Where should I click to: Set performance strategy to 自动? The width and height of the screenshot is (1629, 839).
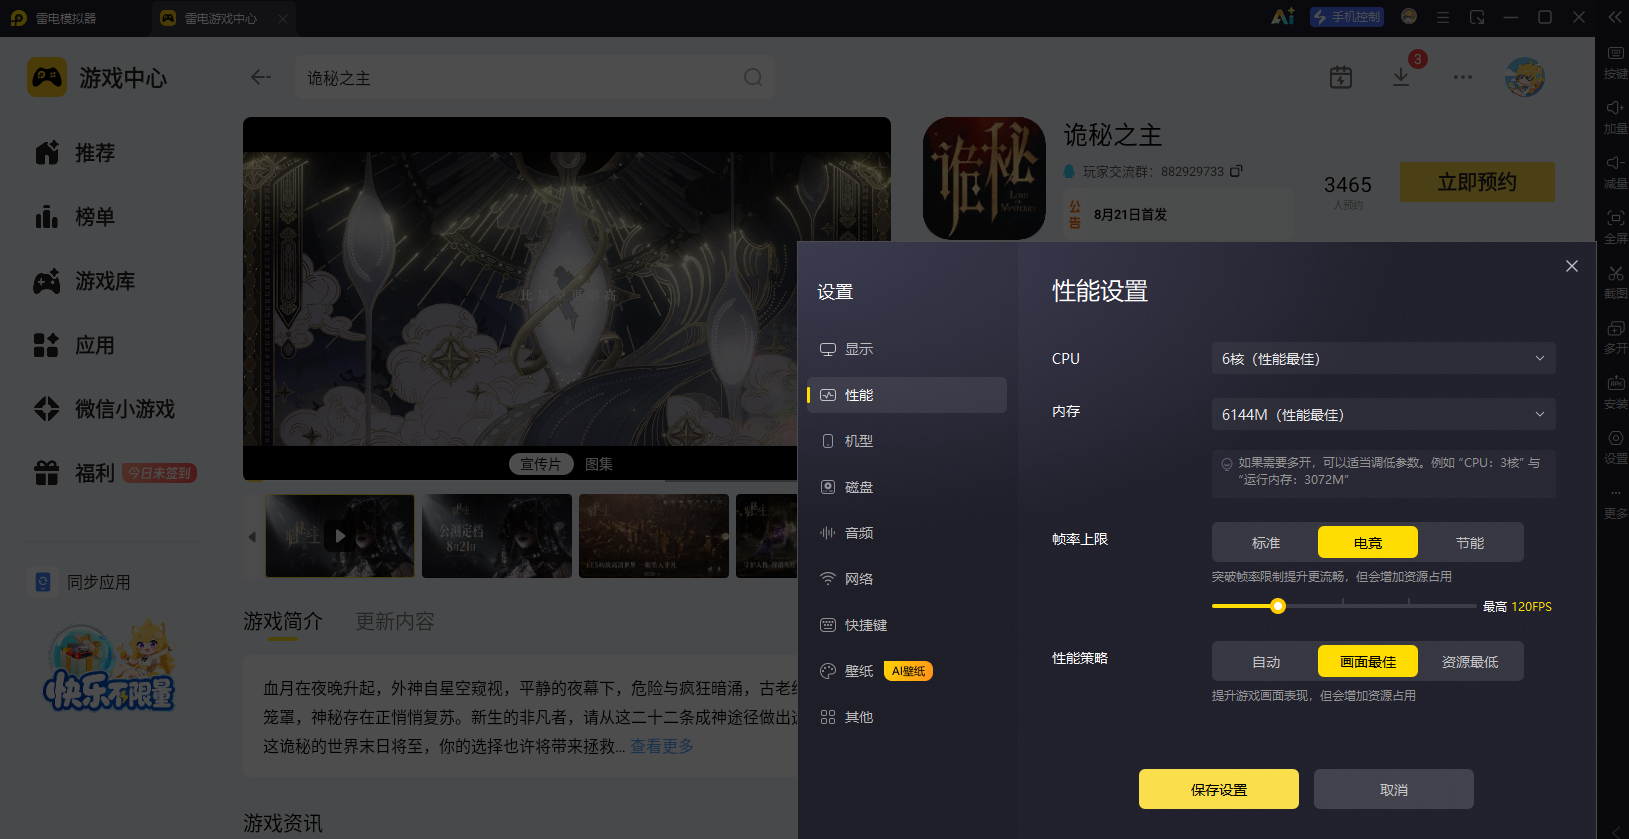1266,661
